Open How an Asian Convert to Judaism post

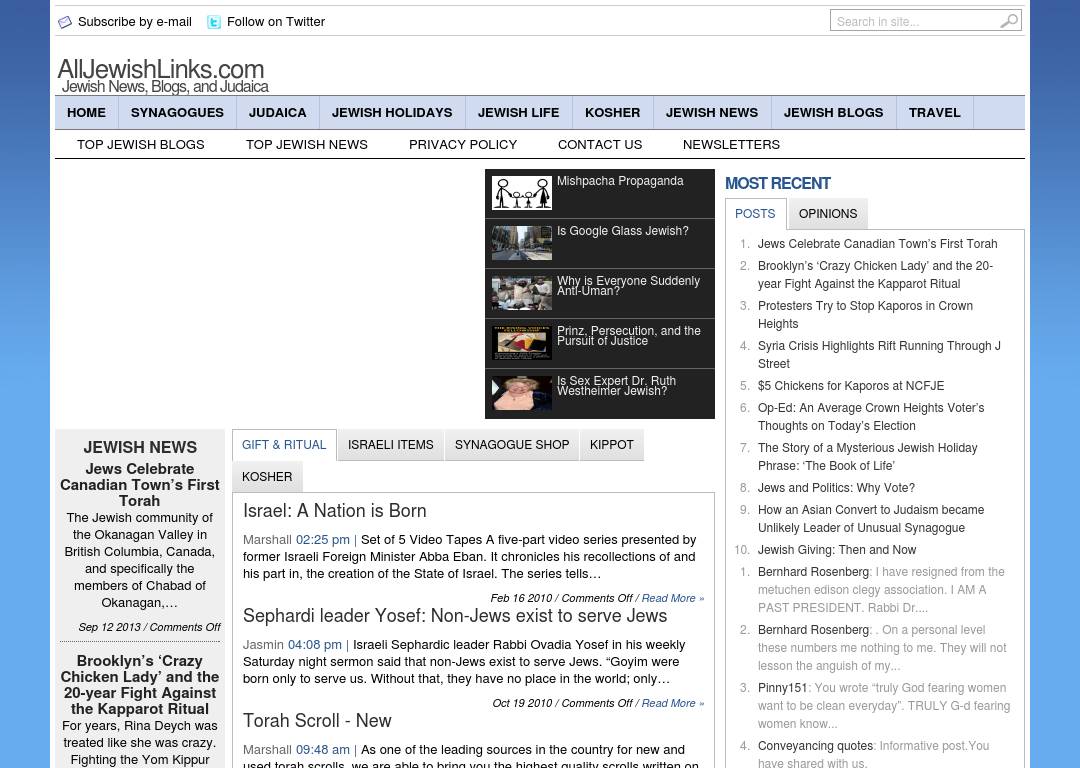coord(871,519)
